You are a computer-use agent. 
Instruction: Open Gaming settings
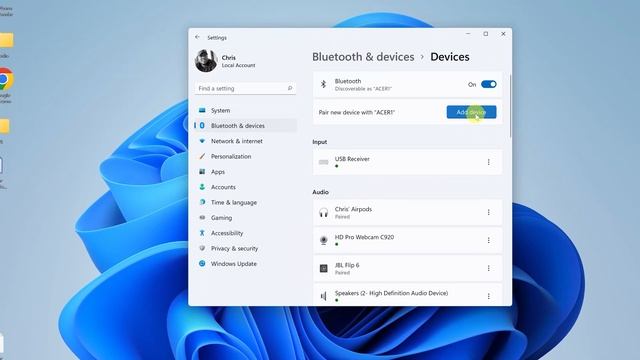point(245,218)
